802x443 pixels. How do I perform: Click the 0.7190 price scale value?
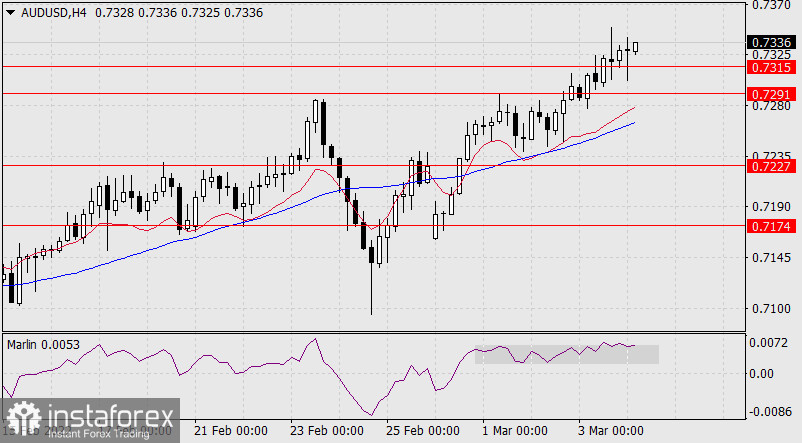(x=771, y=207)
